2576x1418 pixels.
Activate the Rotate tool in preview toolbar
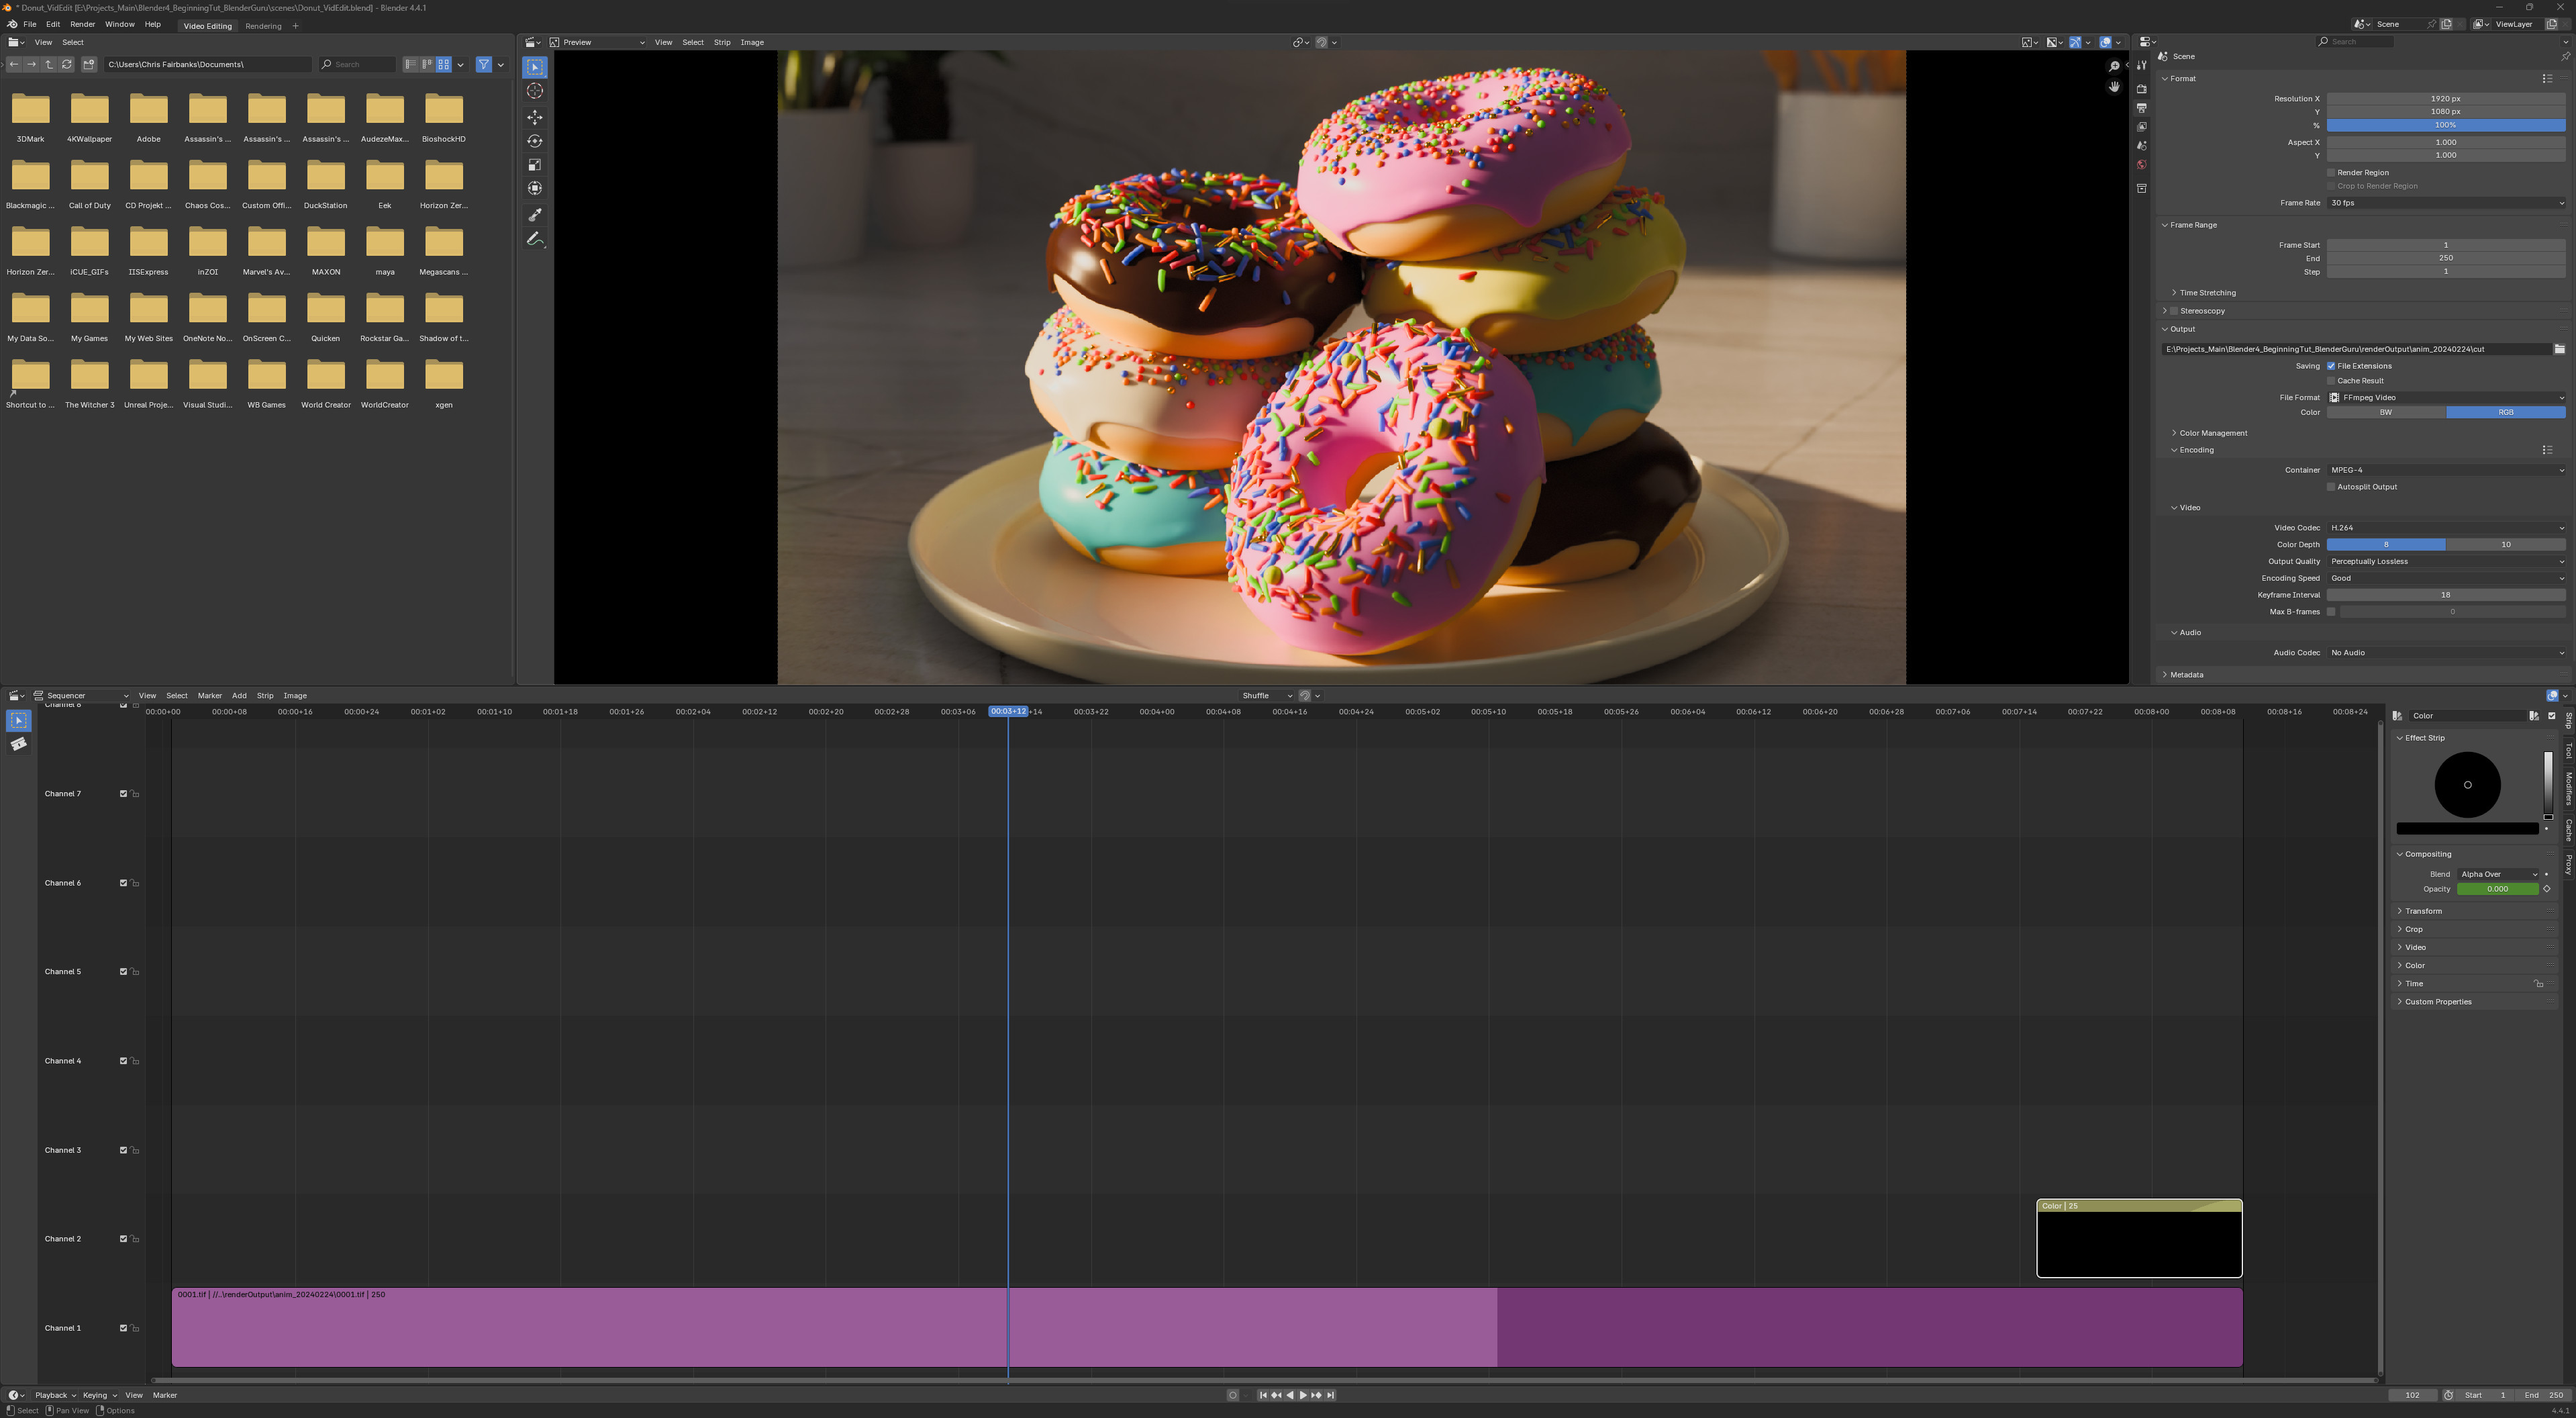[x=535, y=141]
